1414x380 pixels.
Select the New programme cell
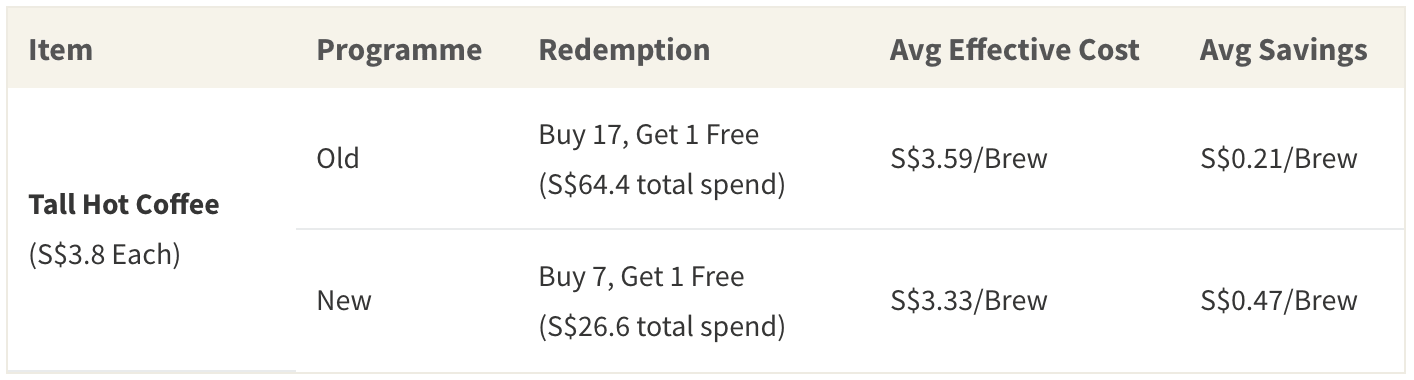[x=344, y=301]
